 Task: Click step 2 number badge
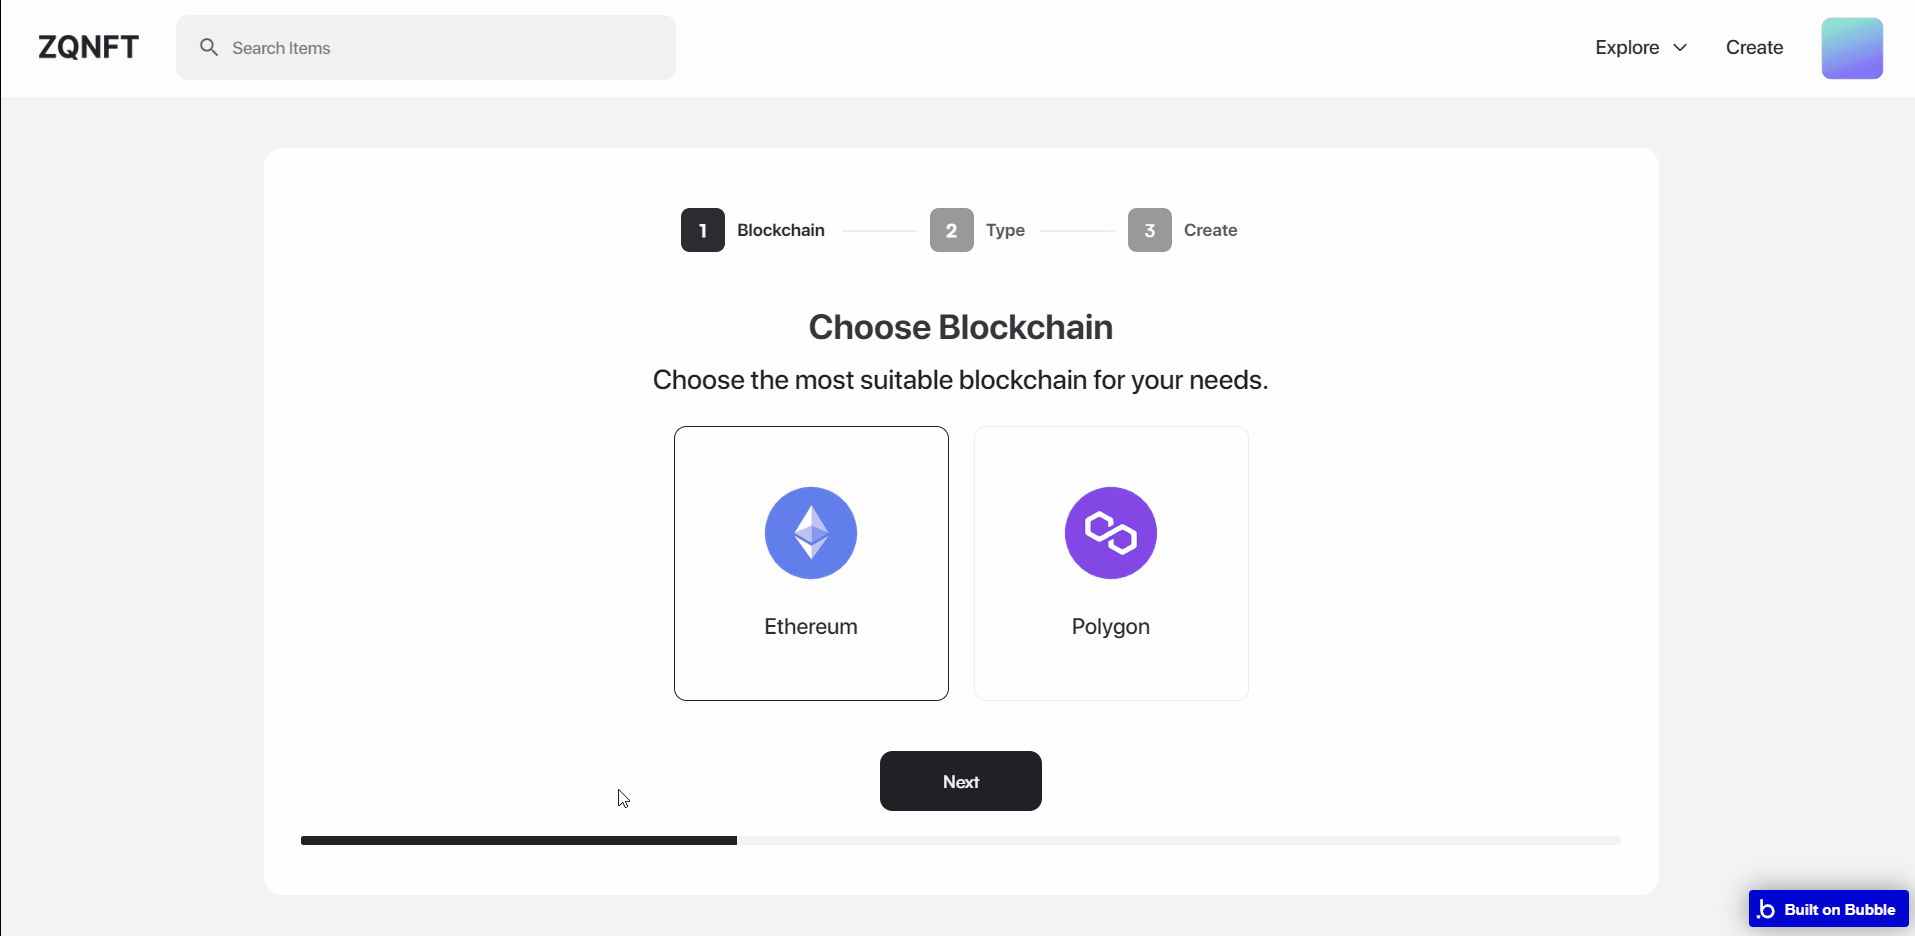952,230
